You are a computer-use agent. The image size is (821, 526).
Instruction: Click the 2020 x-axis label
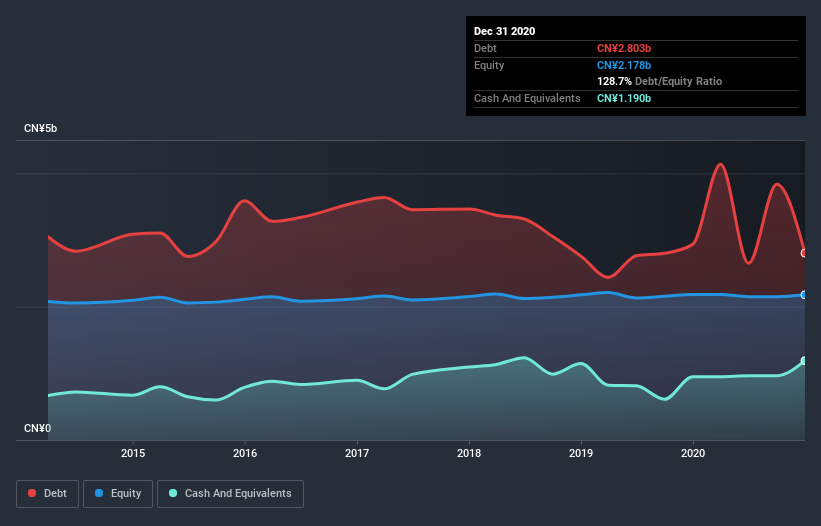click(693, 453)
